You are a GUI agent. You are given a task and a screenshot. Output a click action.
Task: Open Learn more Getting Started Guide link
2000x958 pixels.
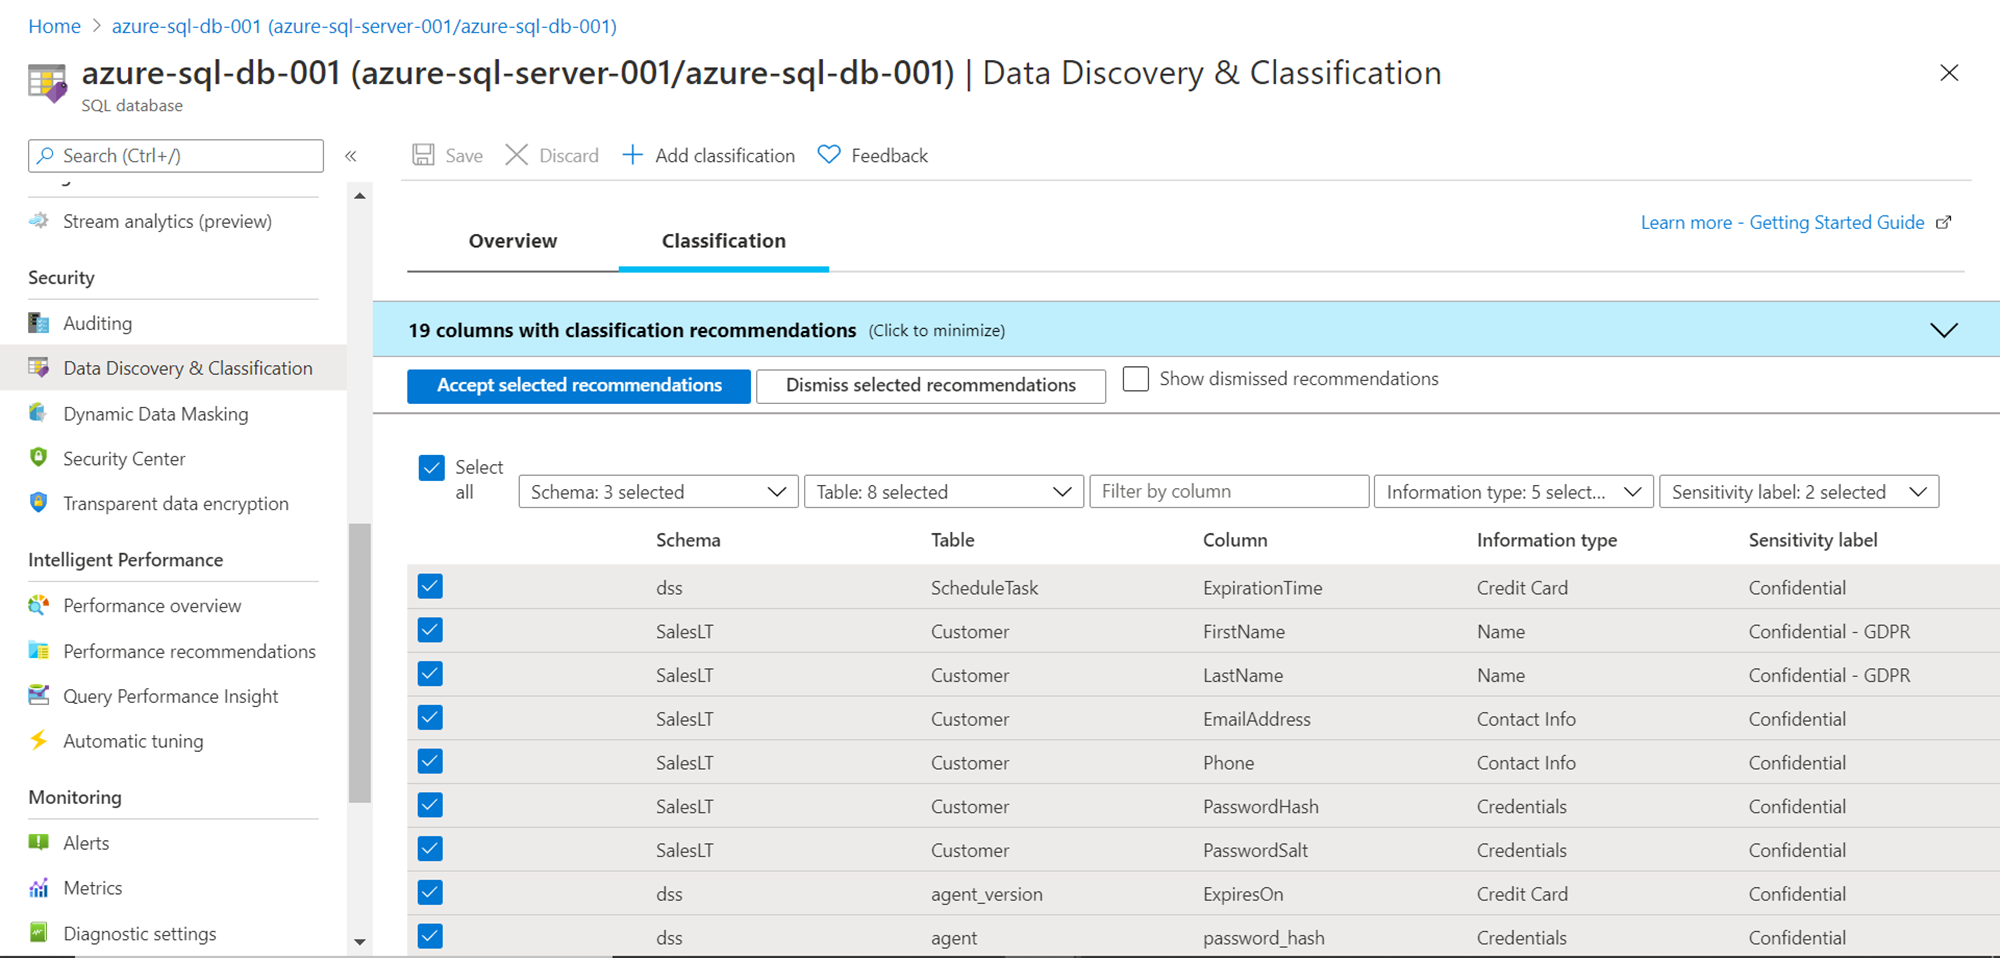[x=1783, y=223]
